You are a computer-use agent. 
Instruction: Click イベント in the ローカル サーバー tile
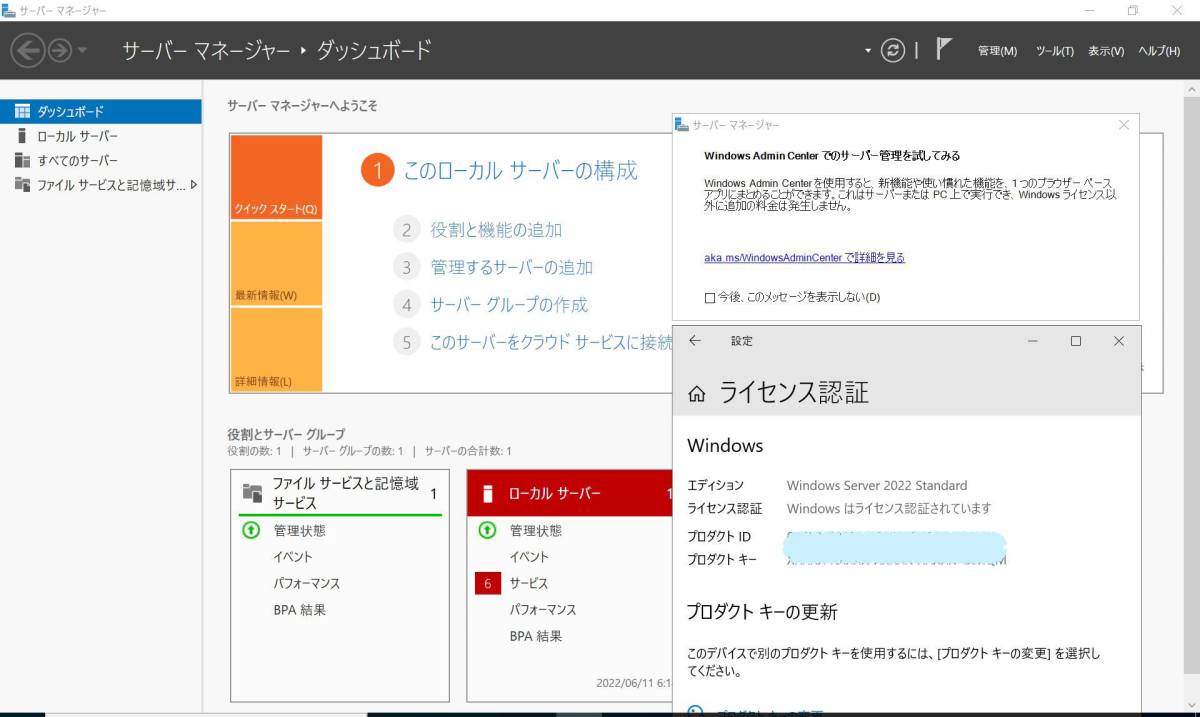[529, 557]
